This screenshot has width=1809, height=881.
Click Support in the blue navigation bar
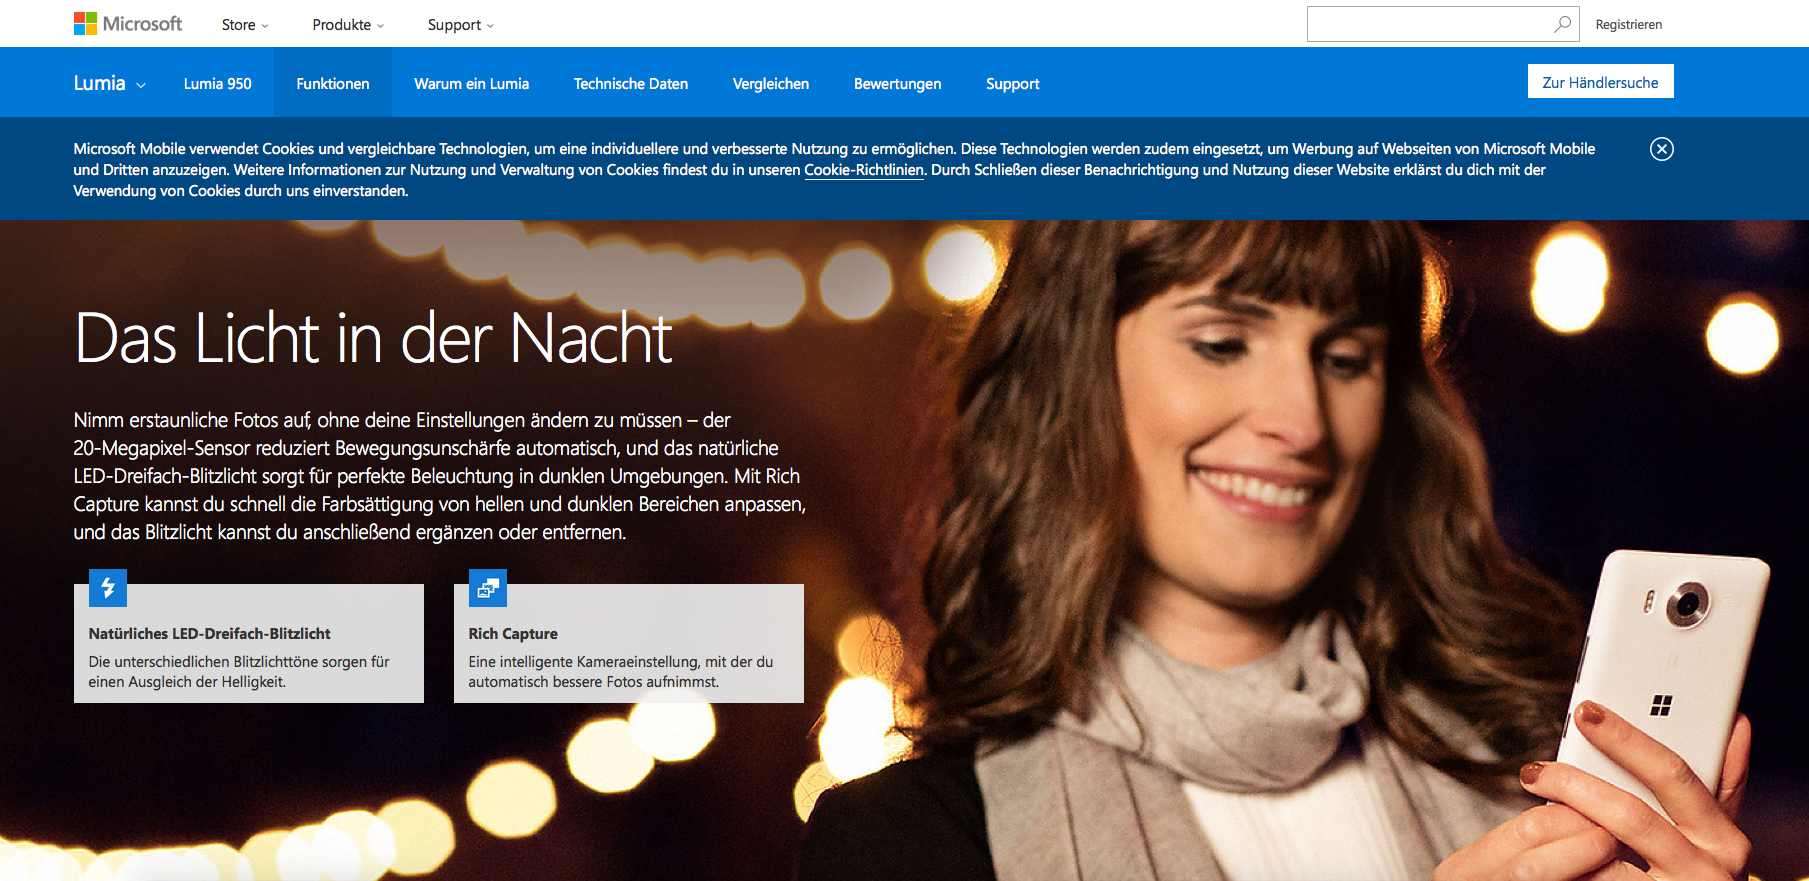(x=1012, y=84)
